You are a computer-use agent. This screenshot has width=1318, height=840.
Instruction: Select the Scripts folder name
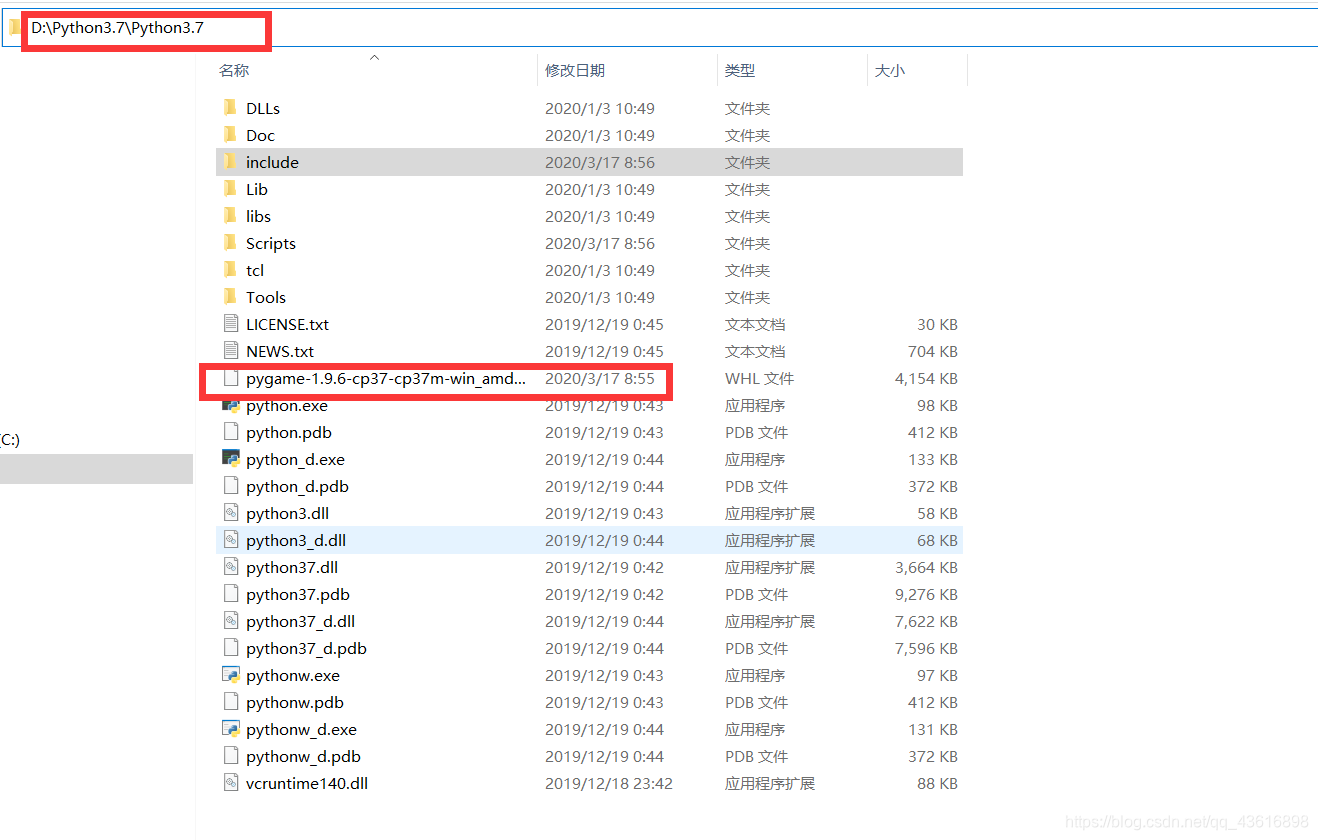(x=271, y=243)
